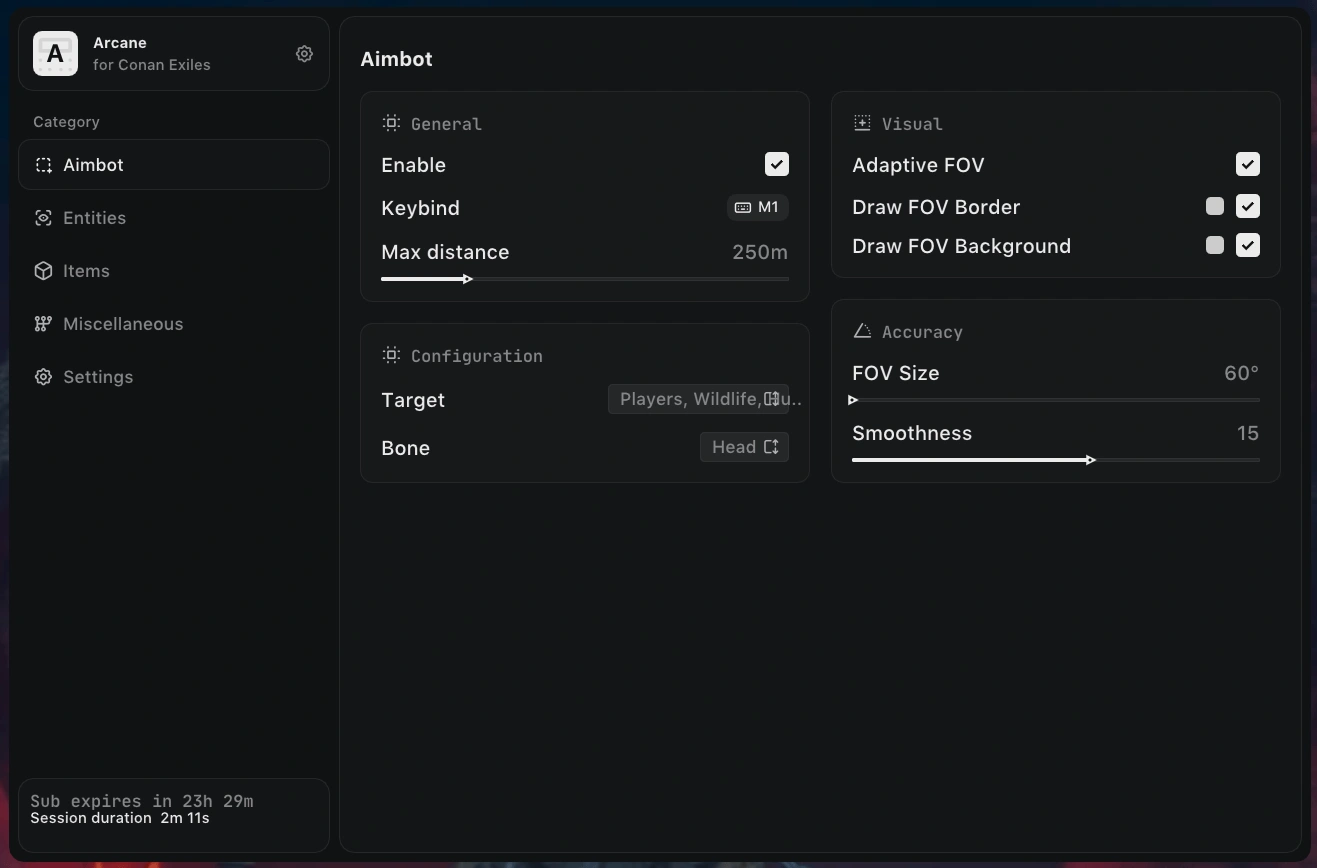Click the Accuracy triangle icon
This screenshot has height=868, width=1317.
[862, 331]
